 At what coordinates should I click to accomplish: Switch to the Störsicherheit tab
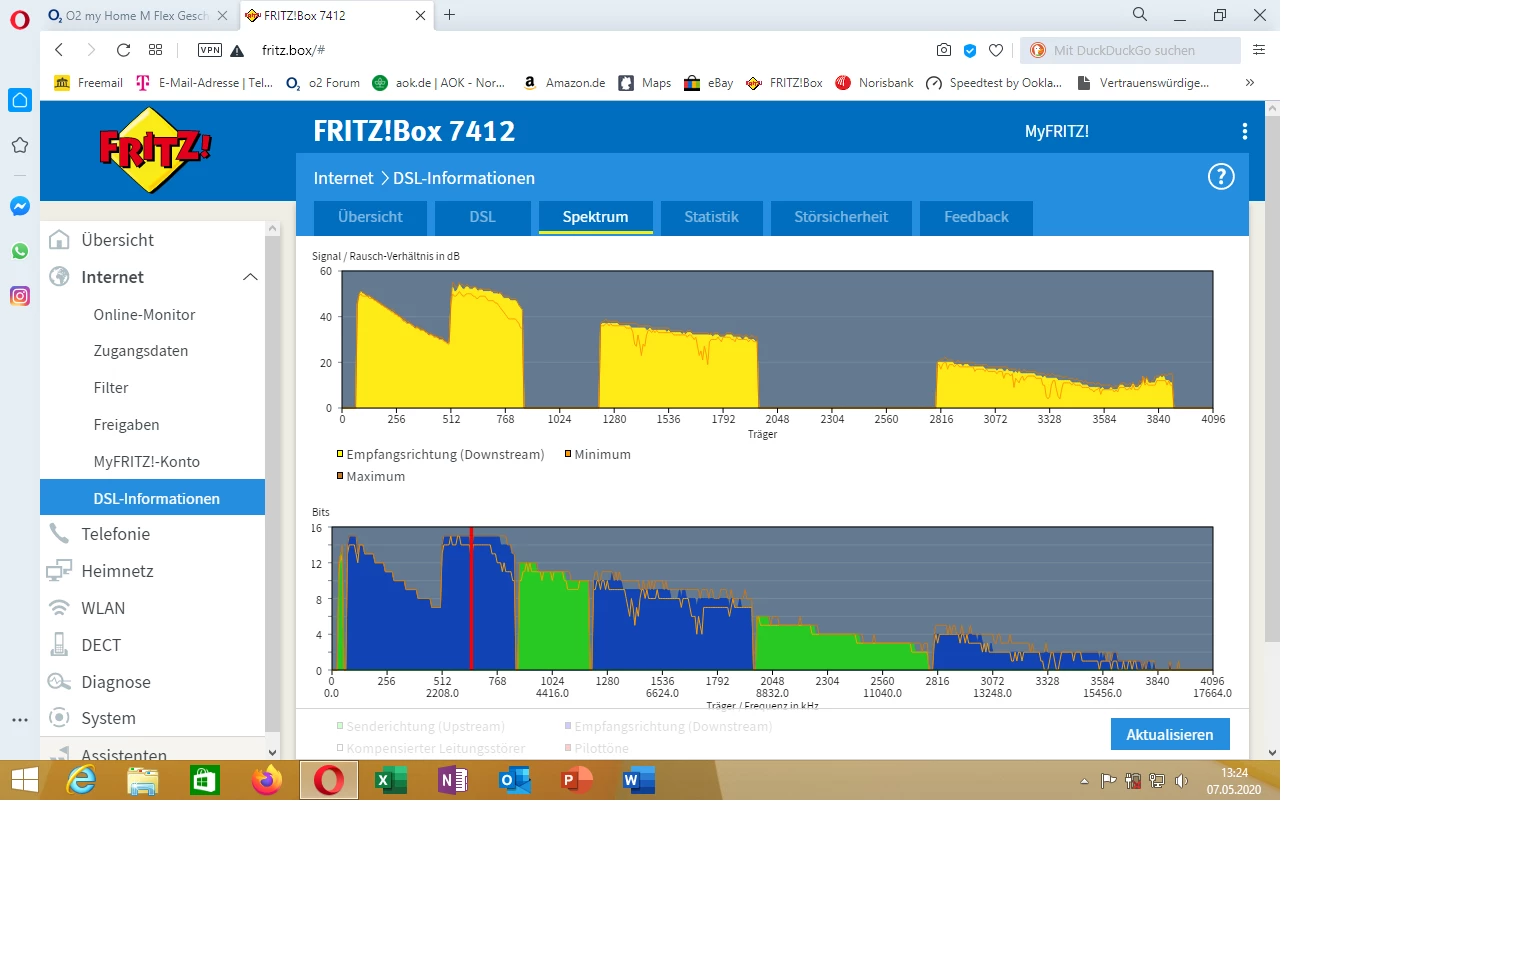pos(841,217)
